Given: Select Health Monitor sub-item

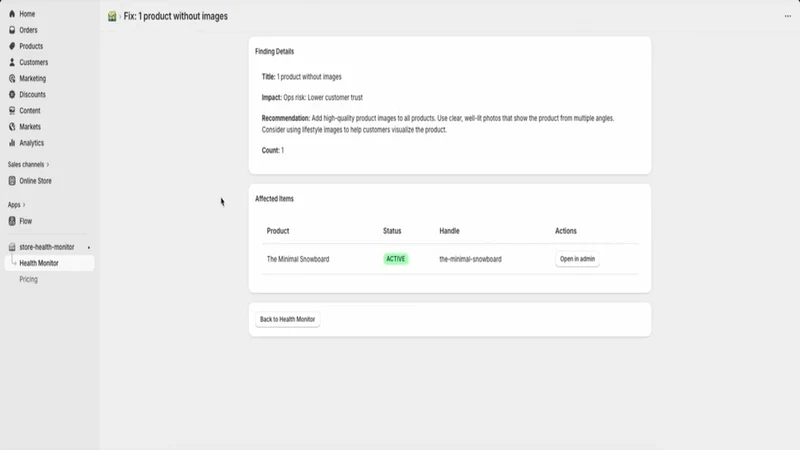Looking at the screenshot, I should click(x=49, y=263).
